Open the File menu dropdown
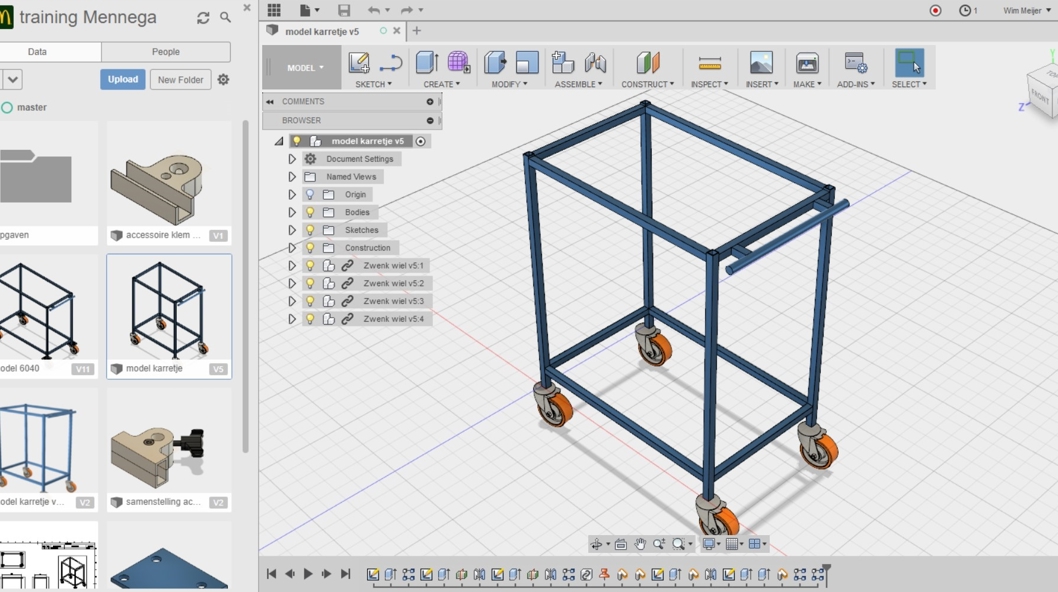 [308, 10]
